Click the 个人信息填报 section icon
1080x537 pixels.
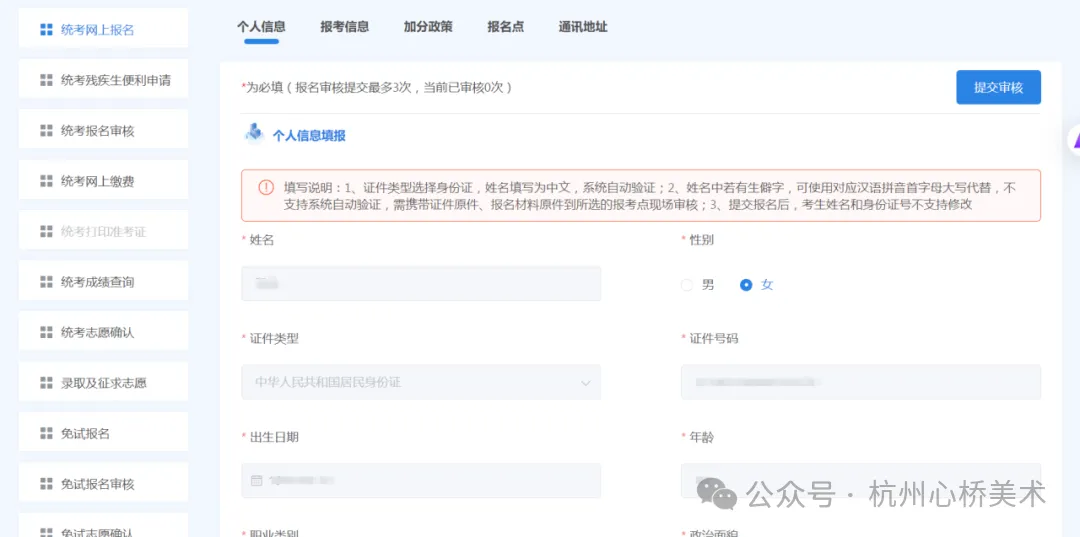(x=254, y=132)
